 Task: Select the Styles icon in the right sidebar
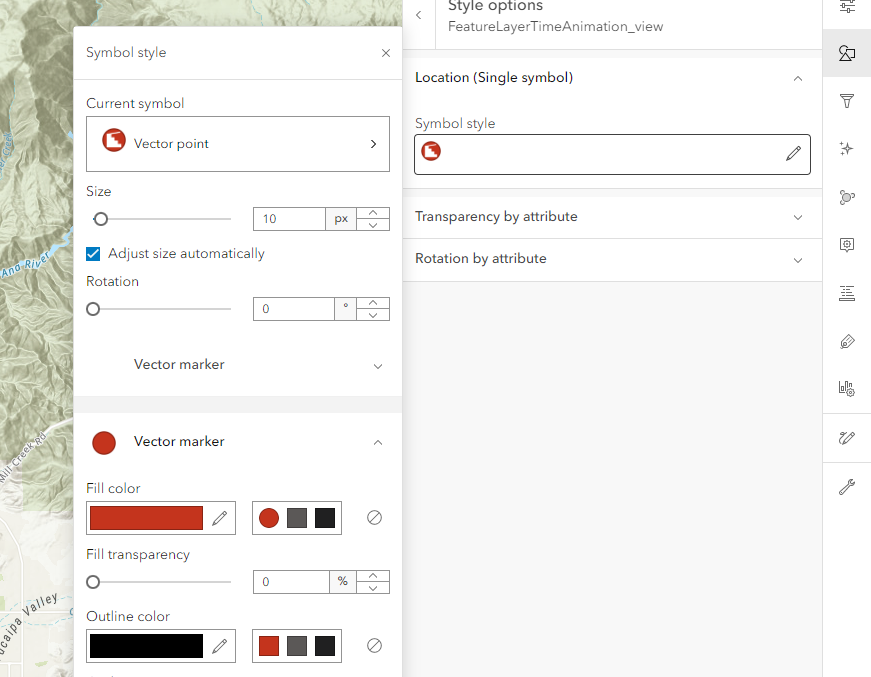pos(847,53)
